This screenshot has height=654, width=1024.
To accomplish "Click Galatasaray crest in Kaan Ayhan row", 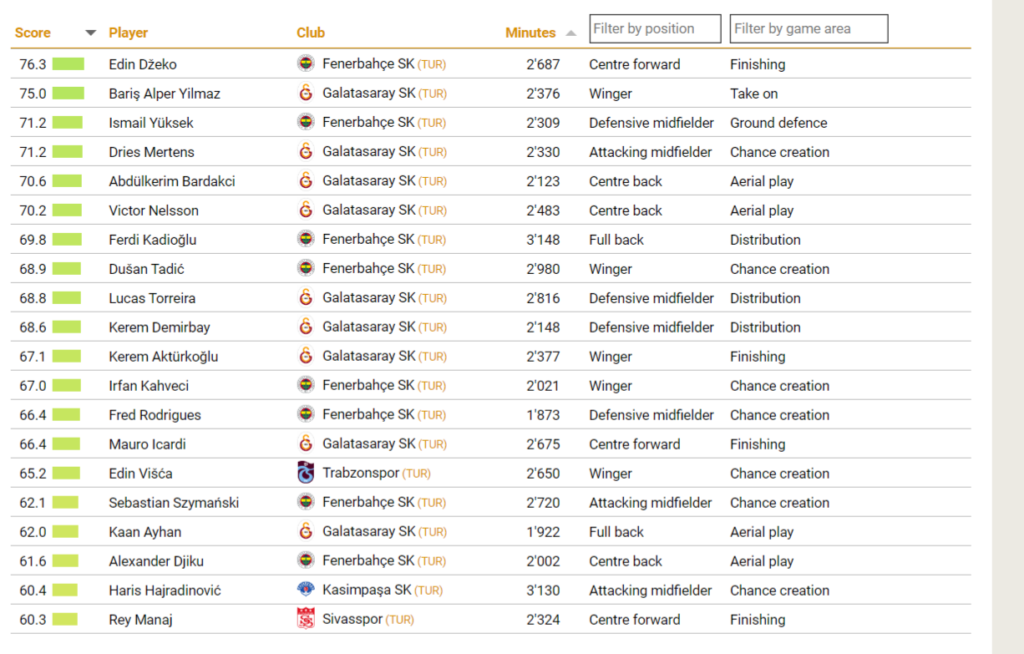I will 305,531.
